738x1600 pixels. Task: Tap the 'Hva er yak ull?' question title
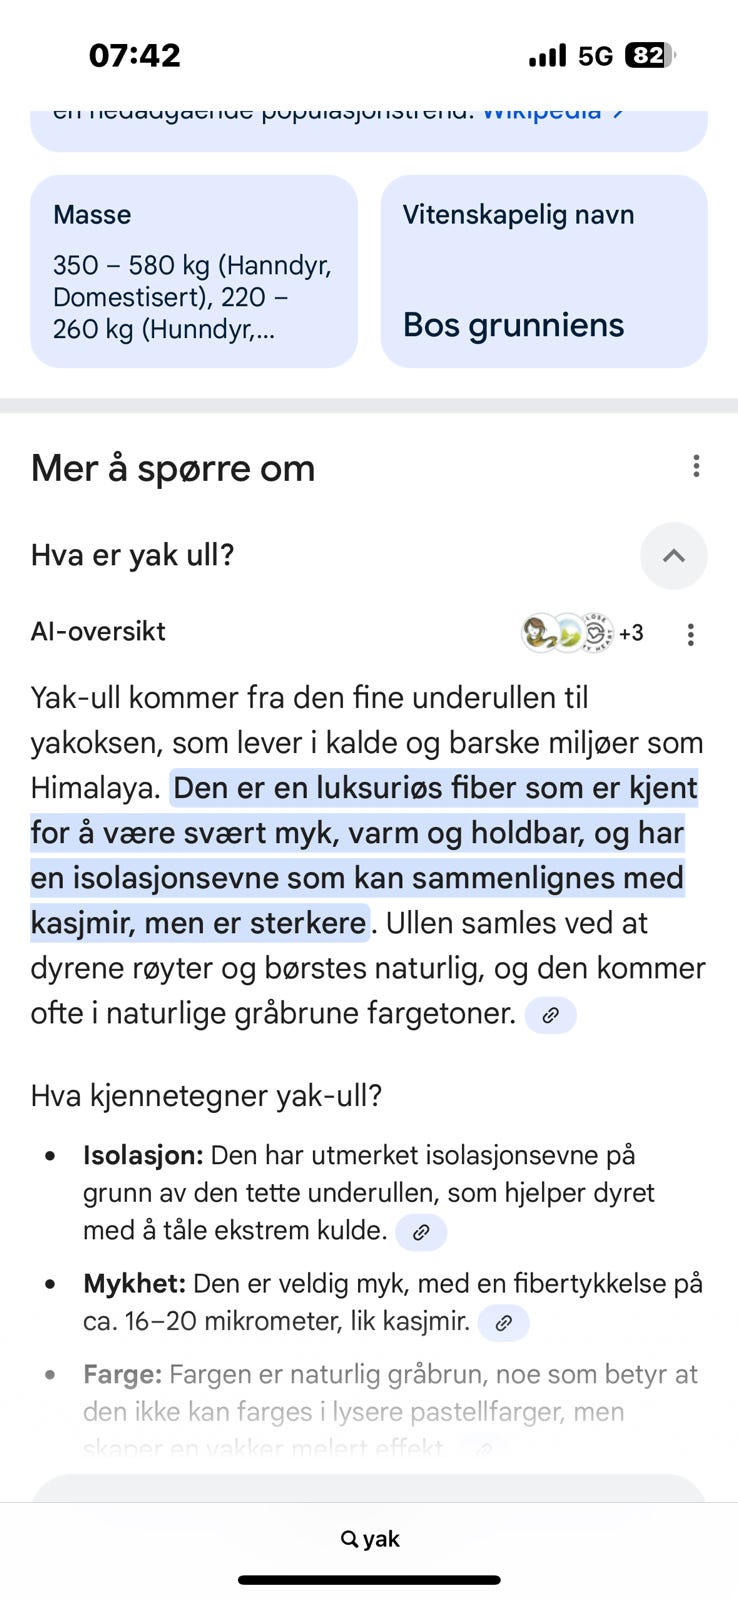pyautogui.click(x=133, y=555)
